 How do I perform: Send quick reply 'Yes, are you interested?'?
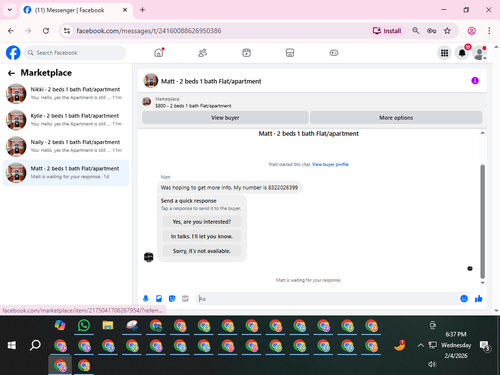point(202,222)
